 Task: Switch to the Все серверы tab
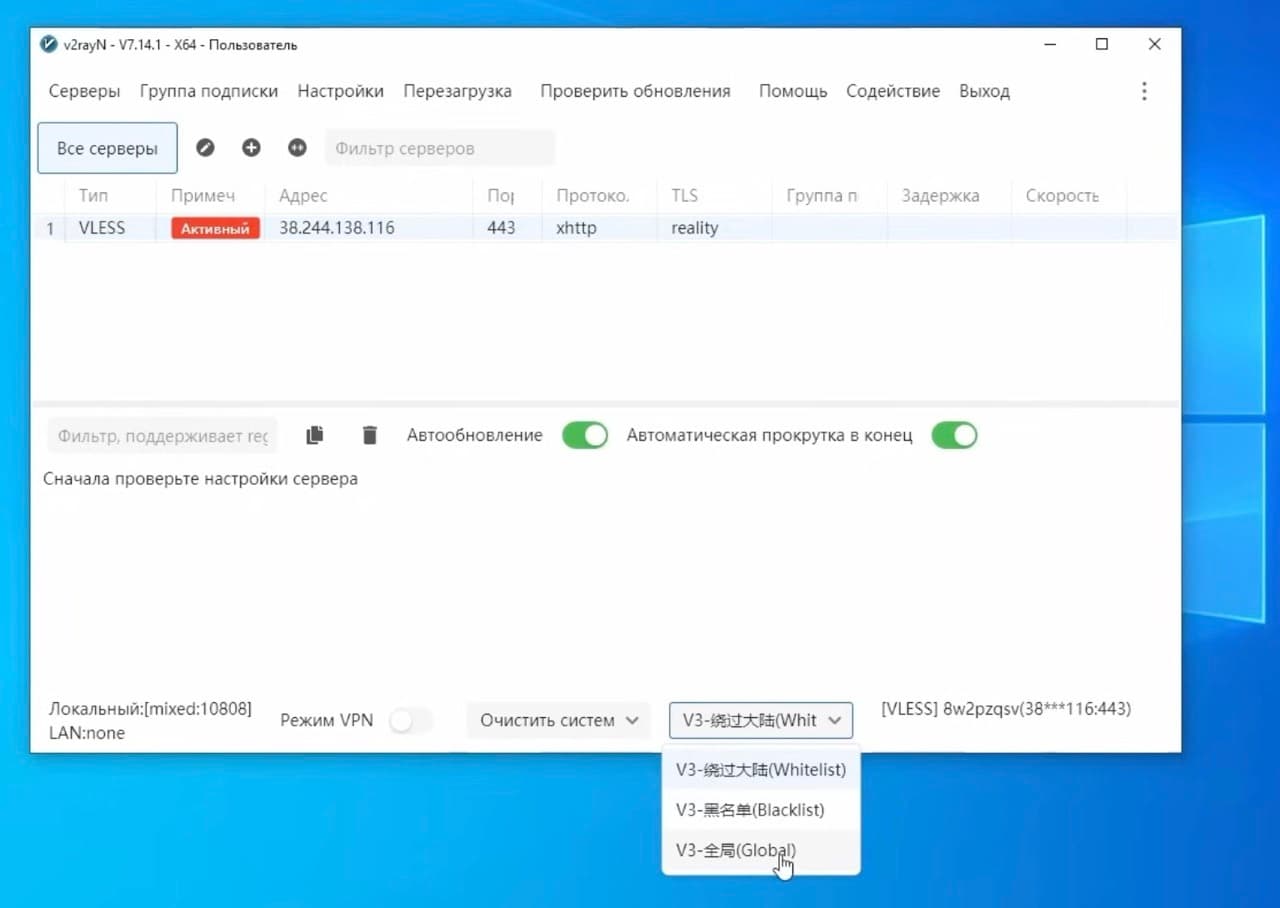point(107,147)
